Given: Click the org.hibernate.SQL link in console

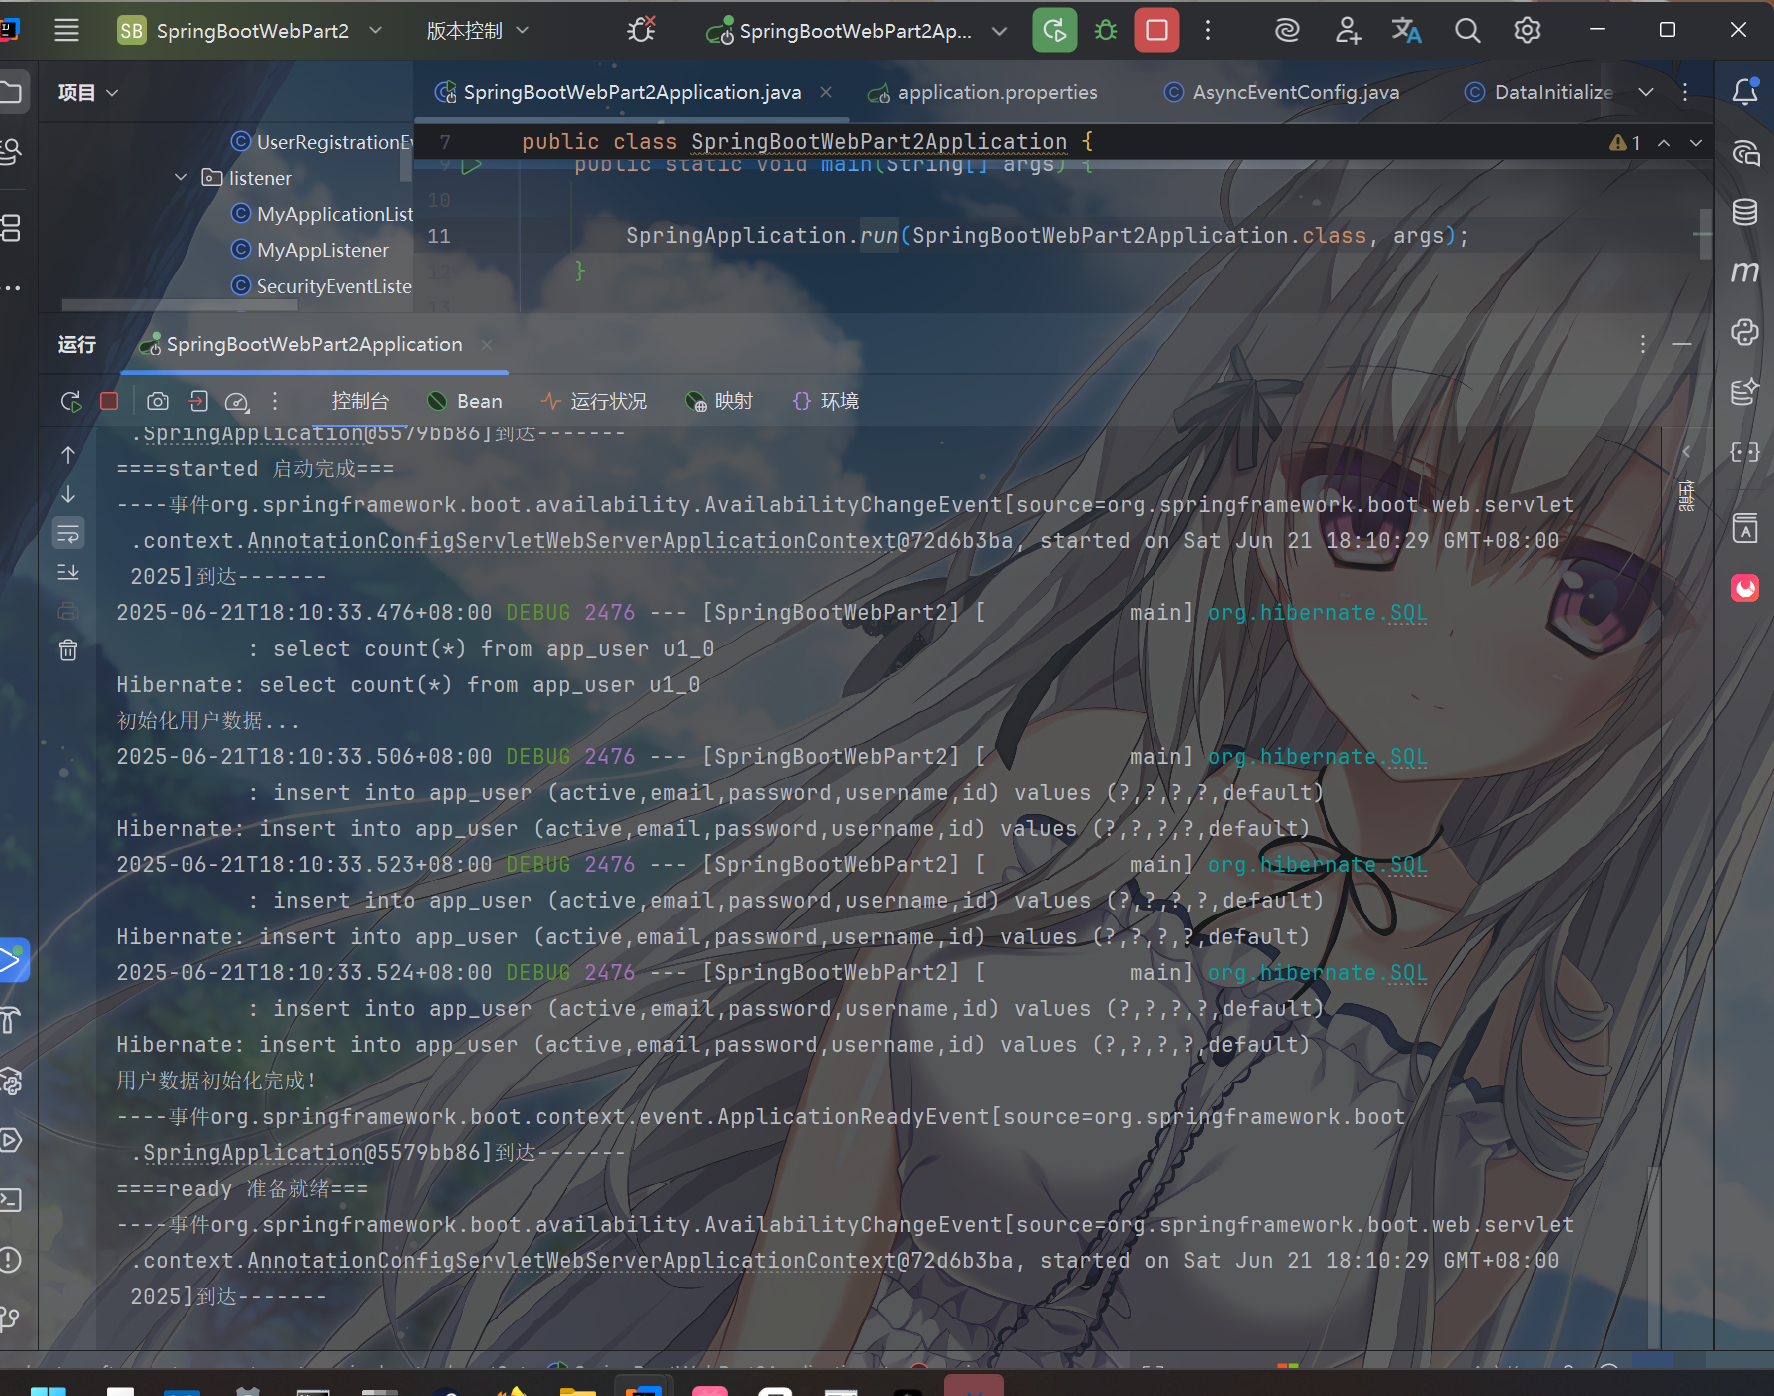Looking at the screenshot, I should [1317, 613].
